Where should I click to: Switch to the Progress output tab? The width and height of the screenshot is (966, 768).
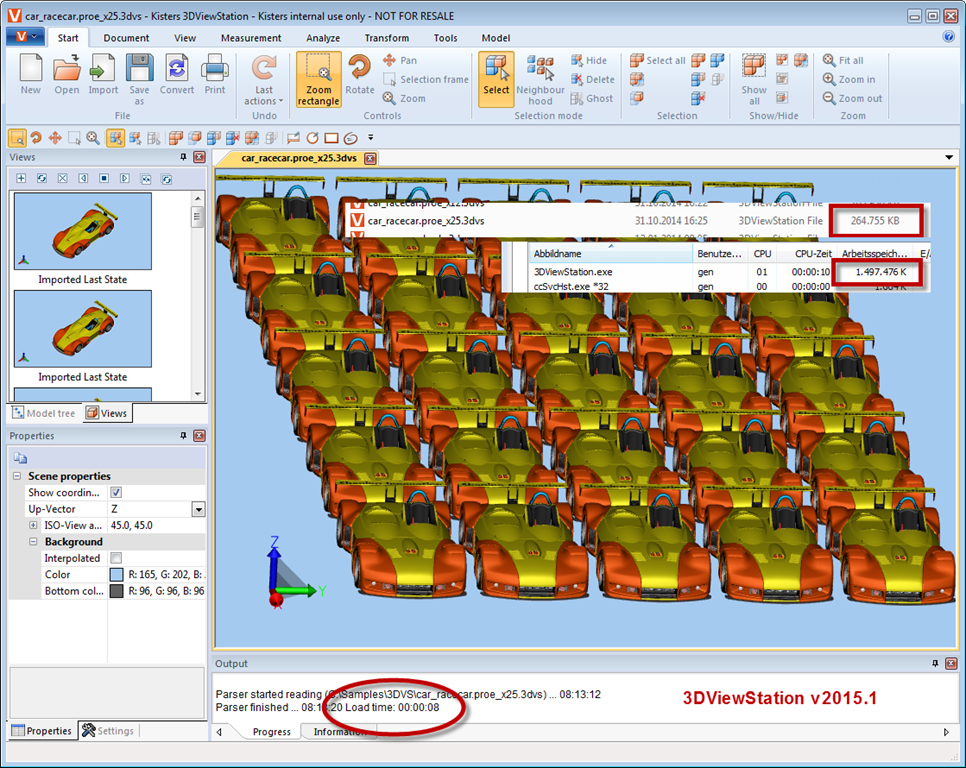click(x=271, y=732)
